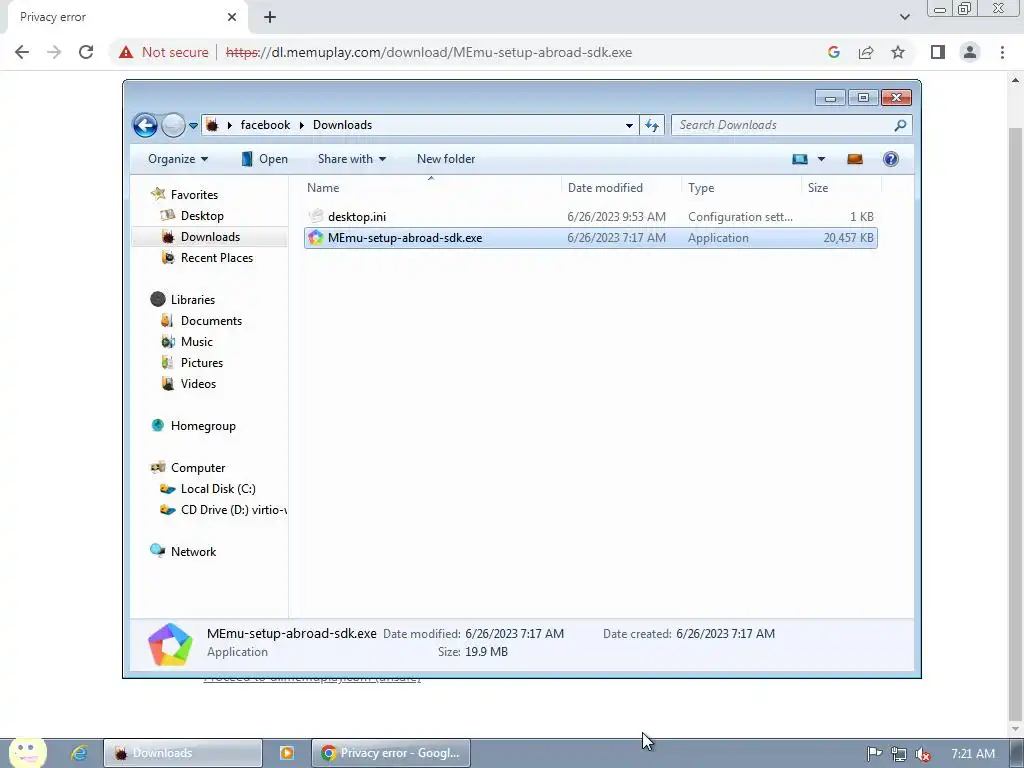The height and width of the screenshot is (768, 1024).
Task: Open Chrome profile avatar
Action: click(x=970, y=52)
